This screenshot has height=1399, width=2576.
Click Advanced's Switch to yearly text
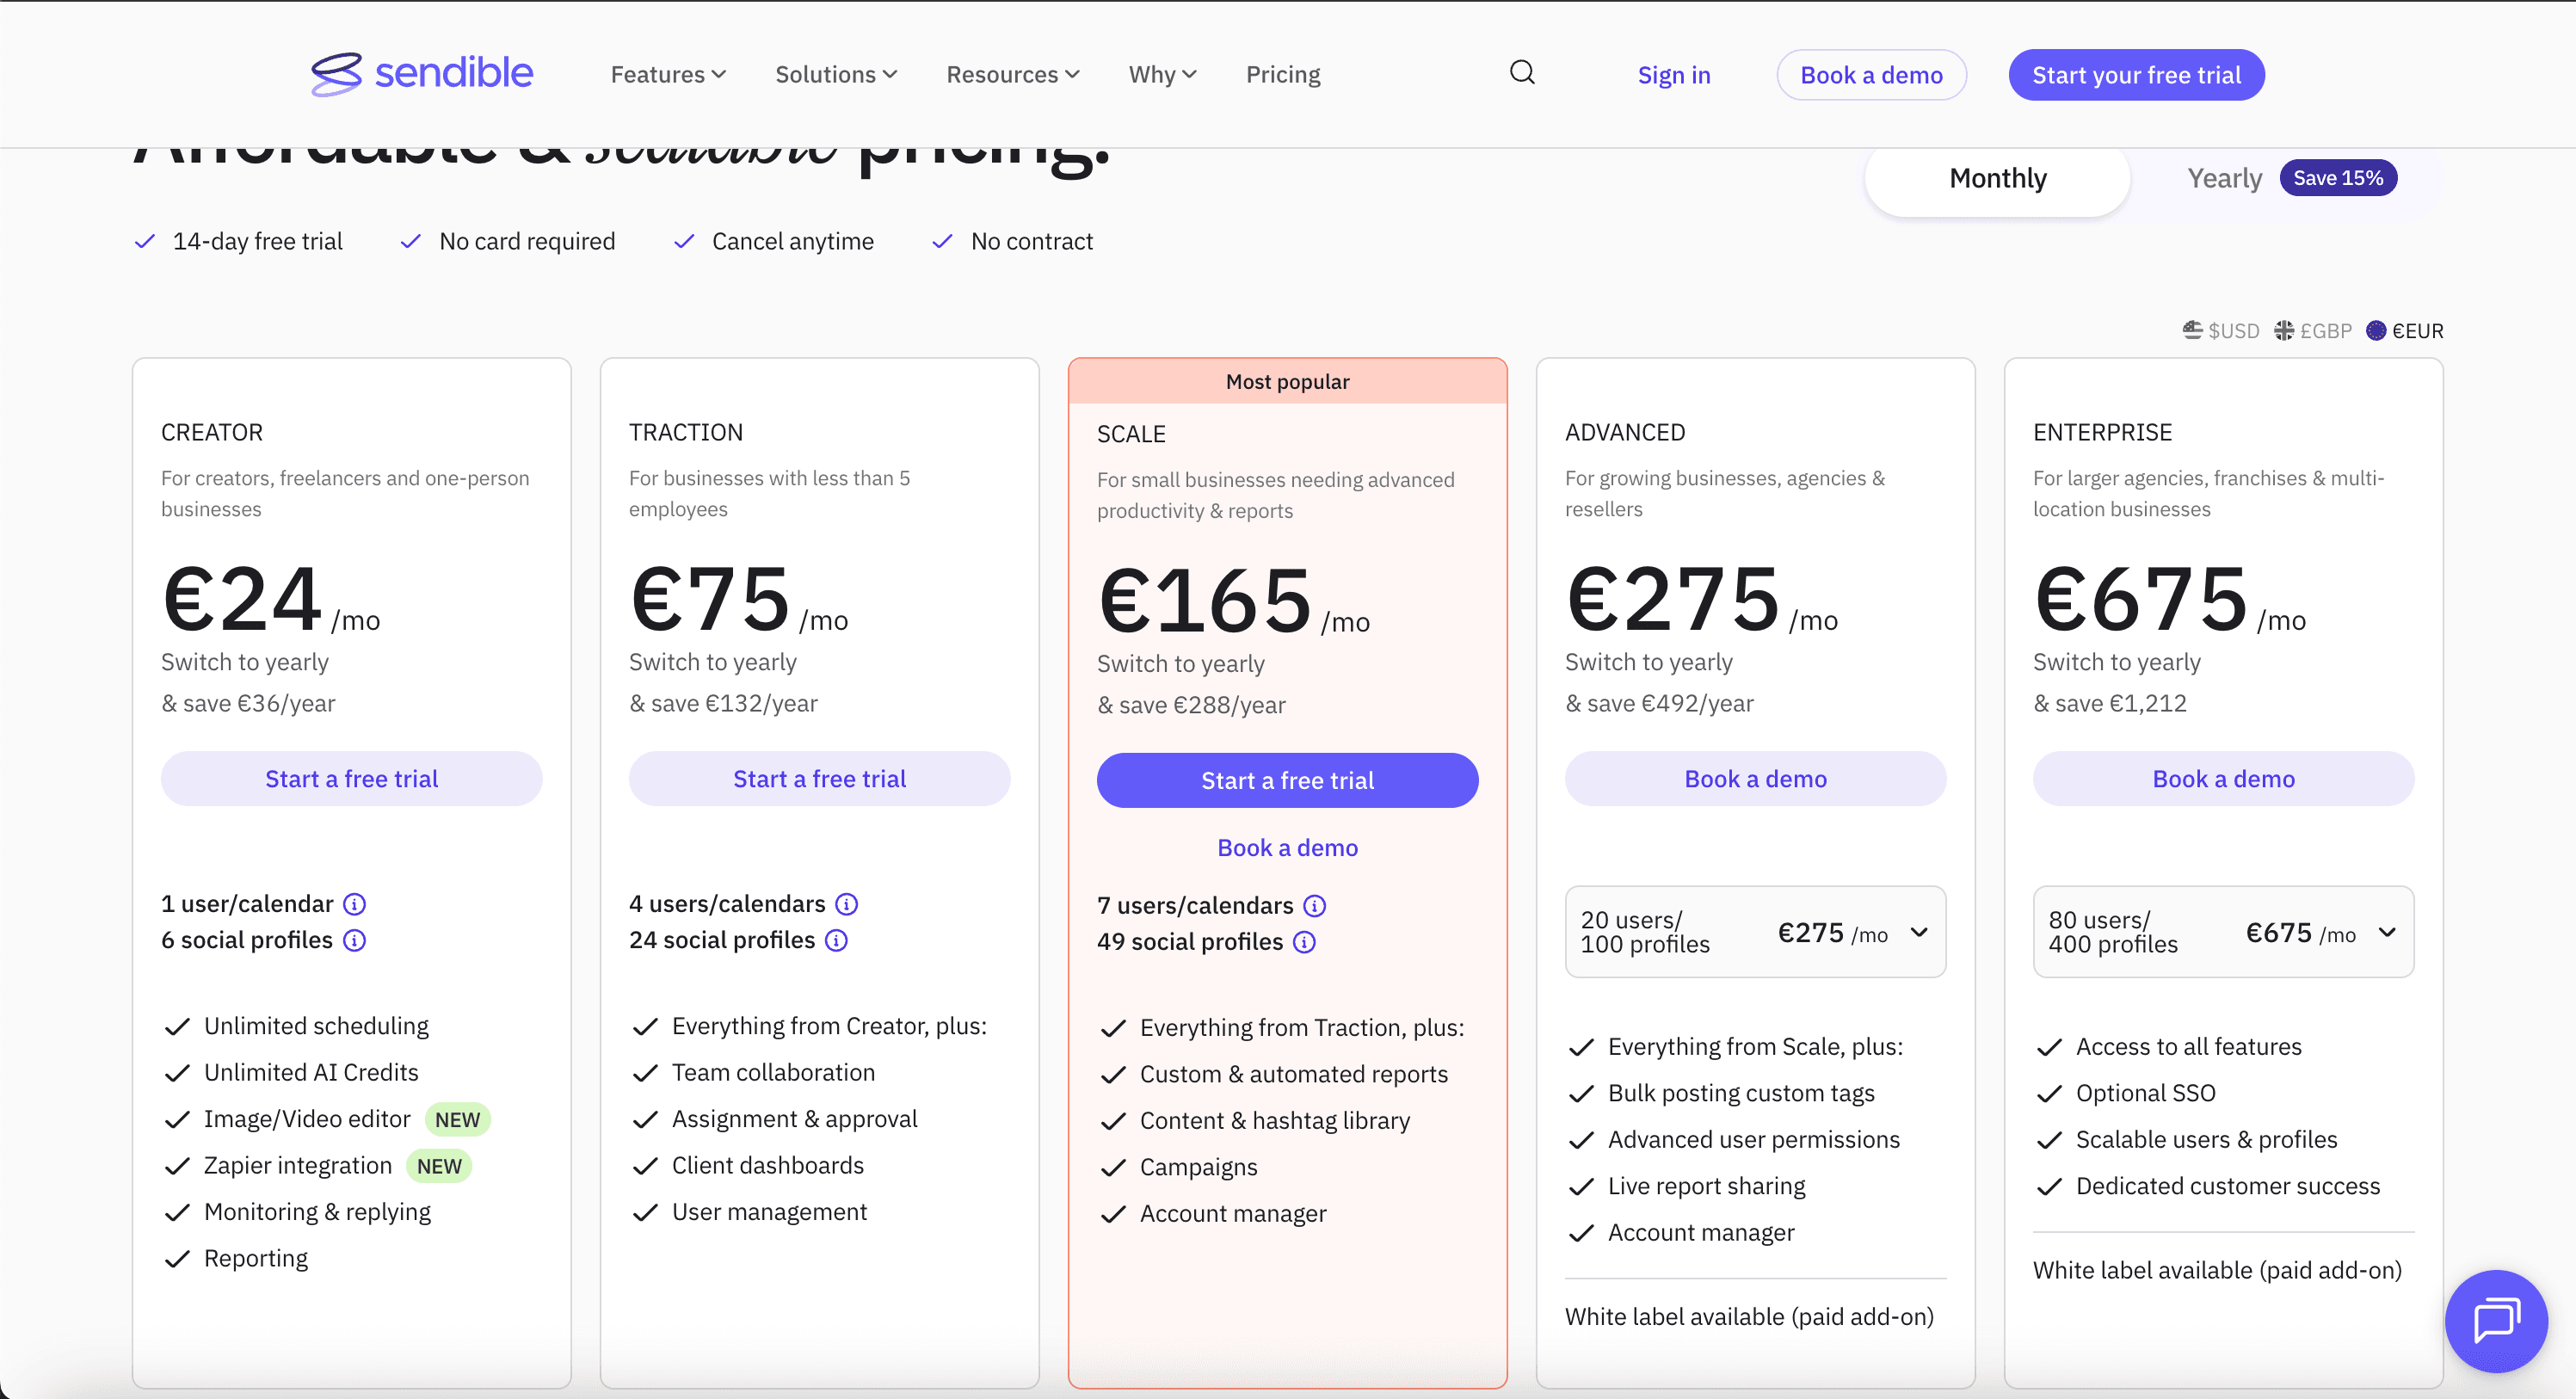[1649, 662]
